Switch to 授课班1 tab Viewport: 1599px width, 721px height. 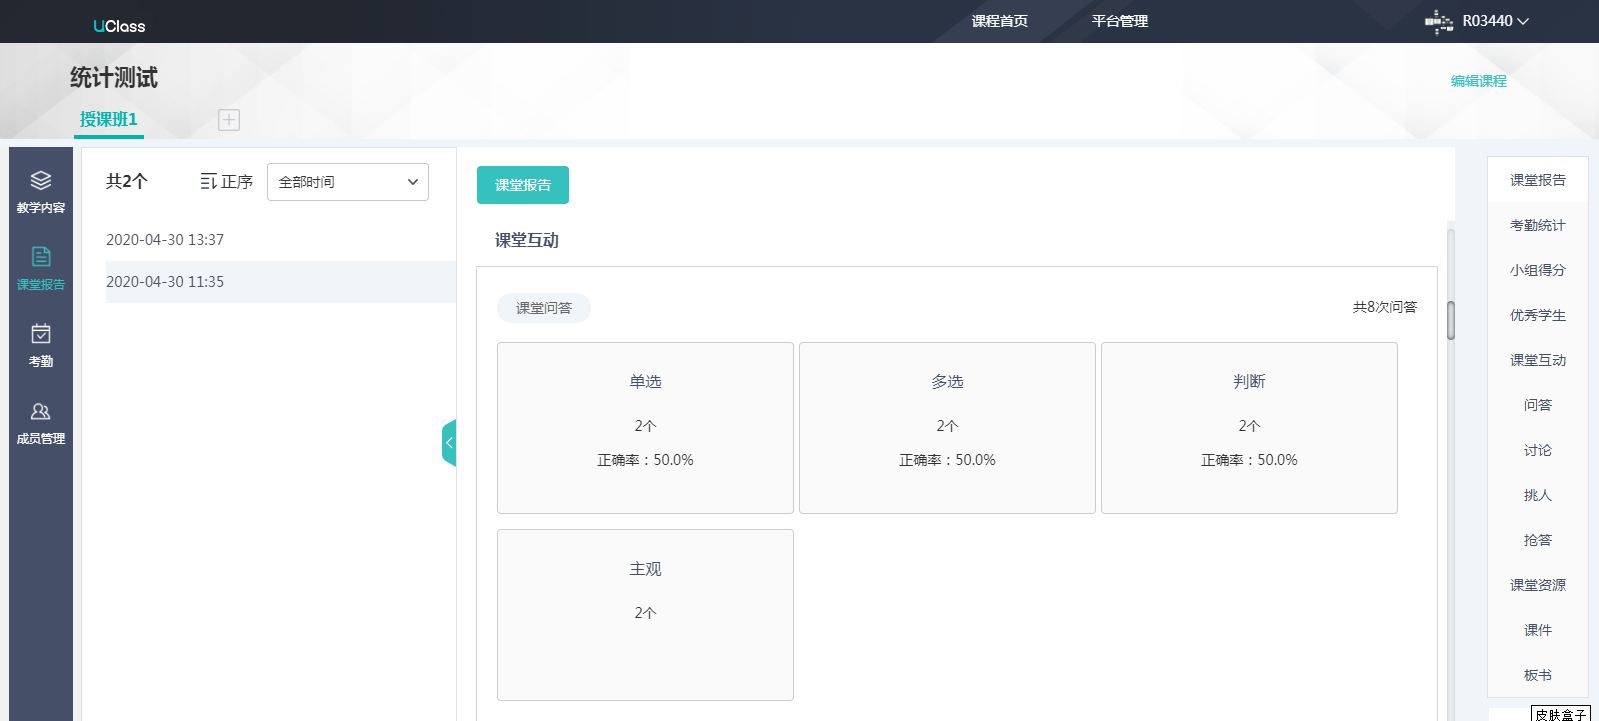109,119
